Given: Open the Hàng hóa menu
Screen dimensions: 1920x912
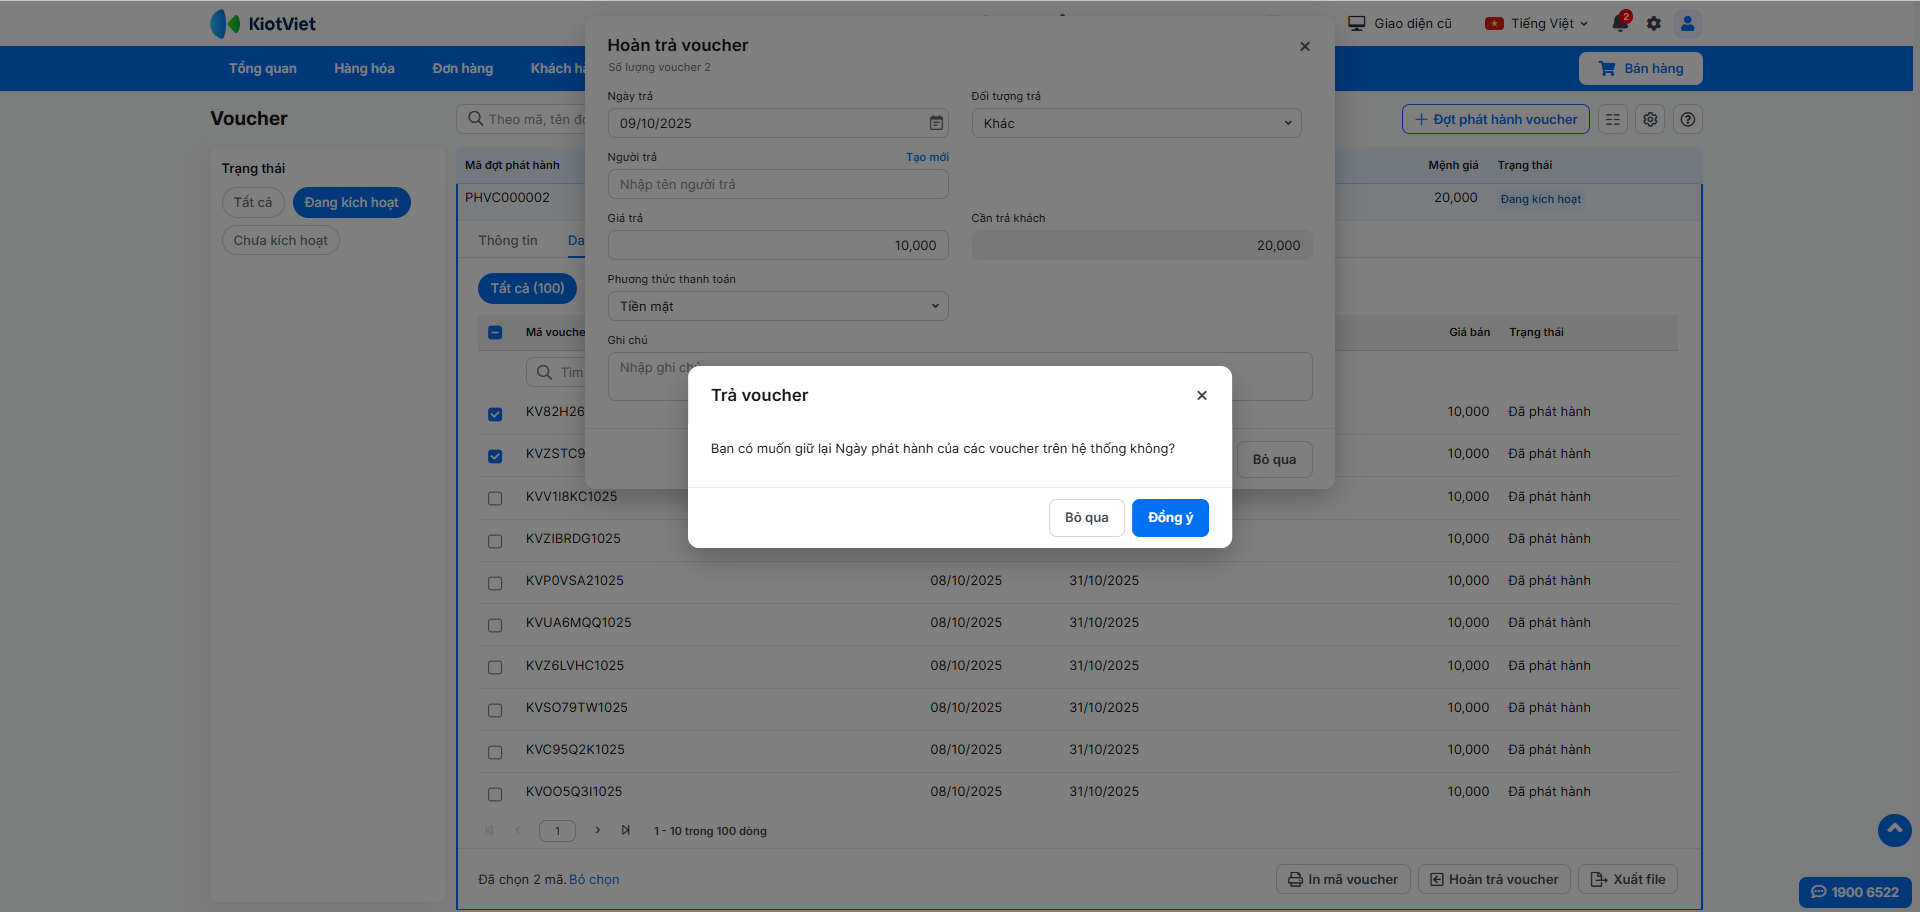Looking at the screenshot, I should [x=364, y=68].
